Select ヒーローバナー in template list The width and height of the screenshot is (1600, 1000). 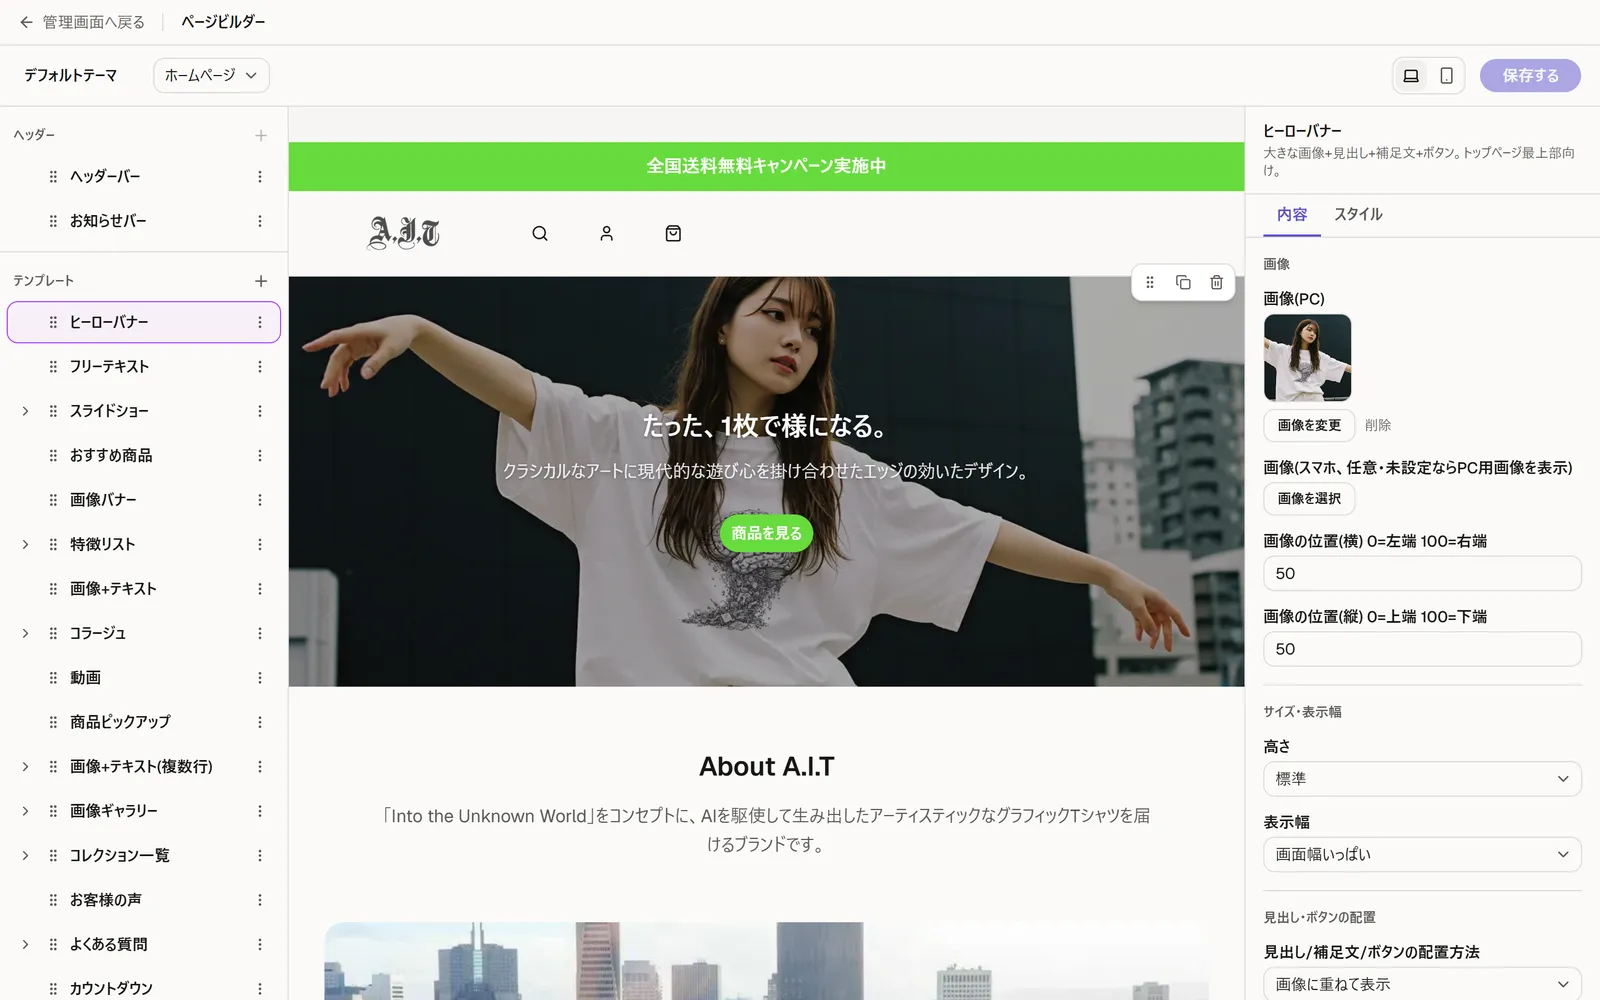[x=144, y=322]
